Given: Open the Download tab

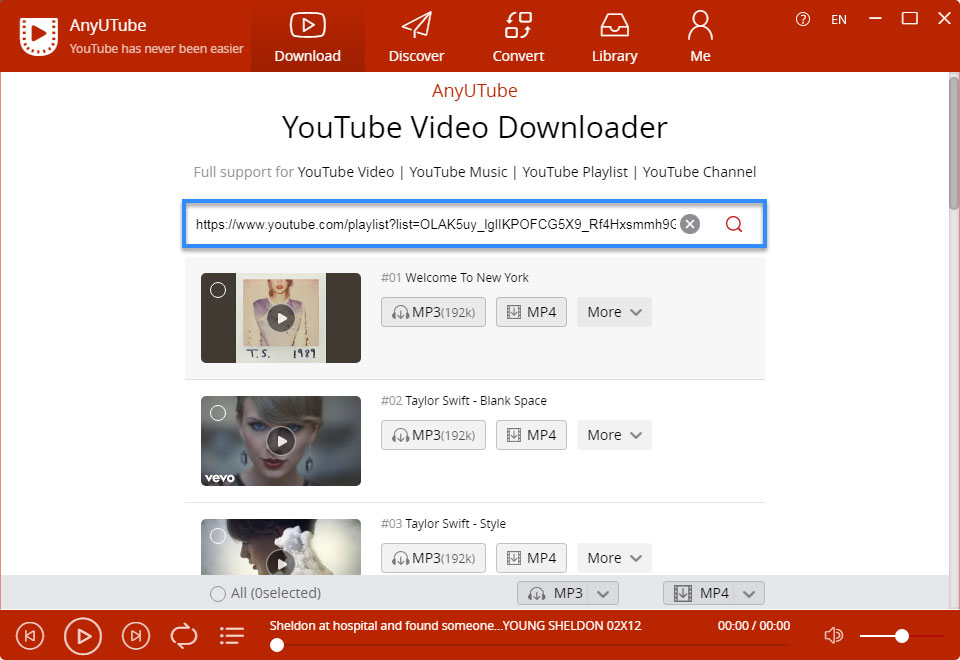Looking at the screenshot, I should [x=307, y=37].
